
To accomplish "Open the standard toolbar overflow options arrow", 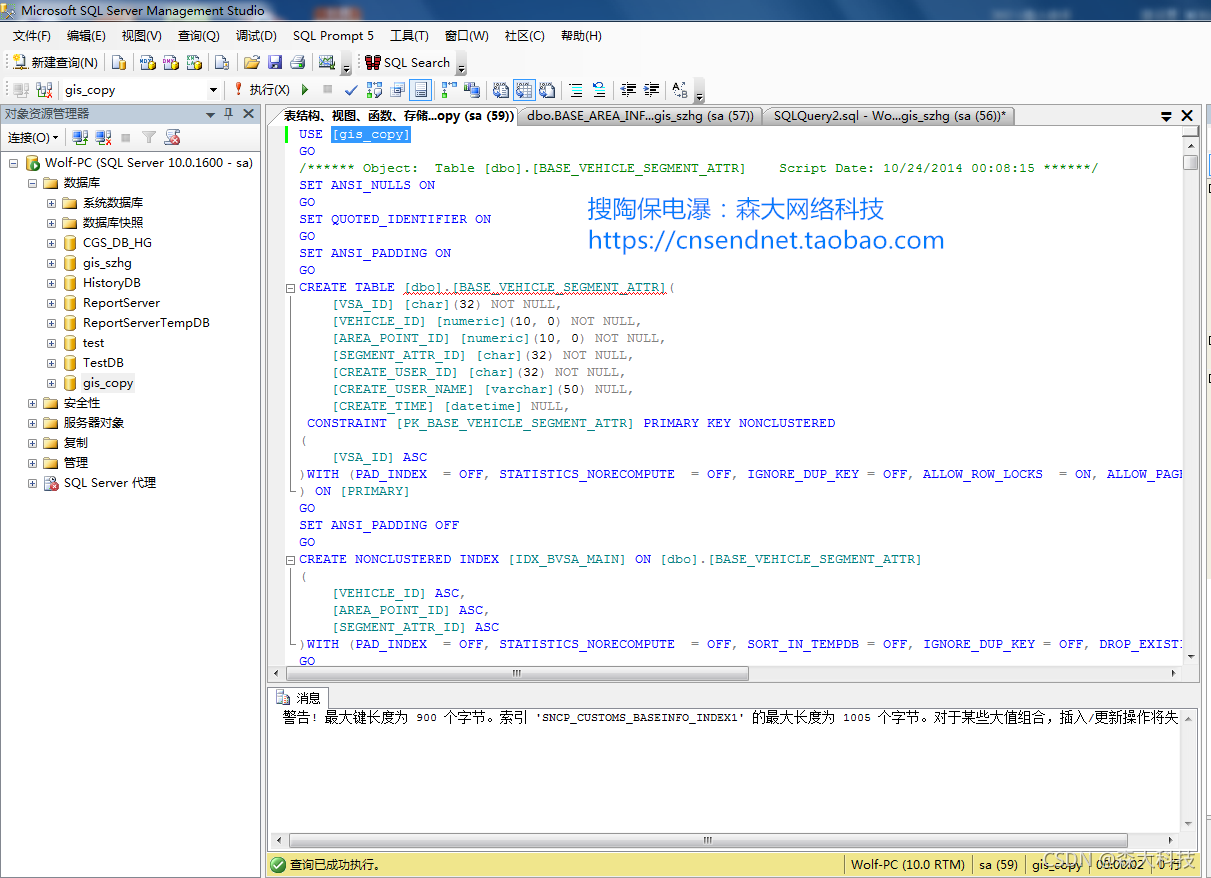I will (346, 67).
